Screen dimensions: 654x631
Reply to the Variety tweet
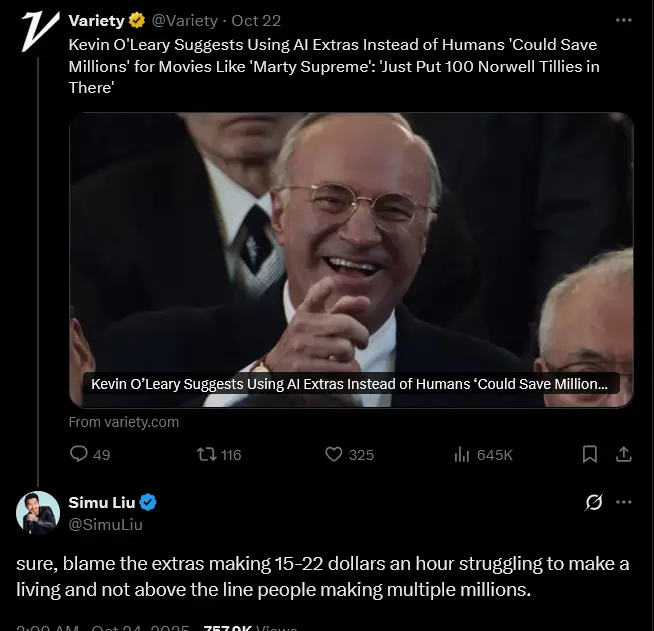pos(80,454)
